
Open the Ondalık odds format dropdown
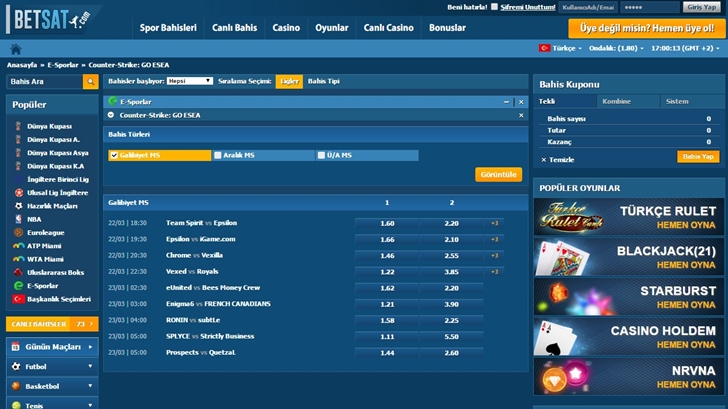pos(616,48)
